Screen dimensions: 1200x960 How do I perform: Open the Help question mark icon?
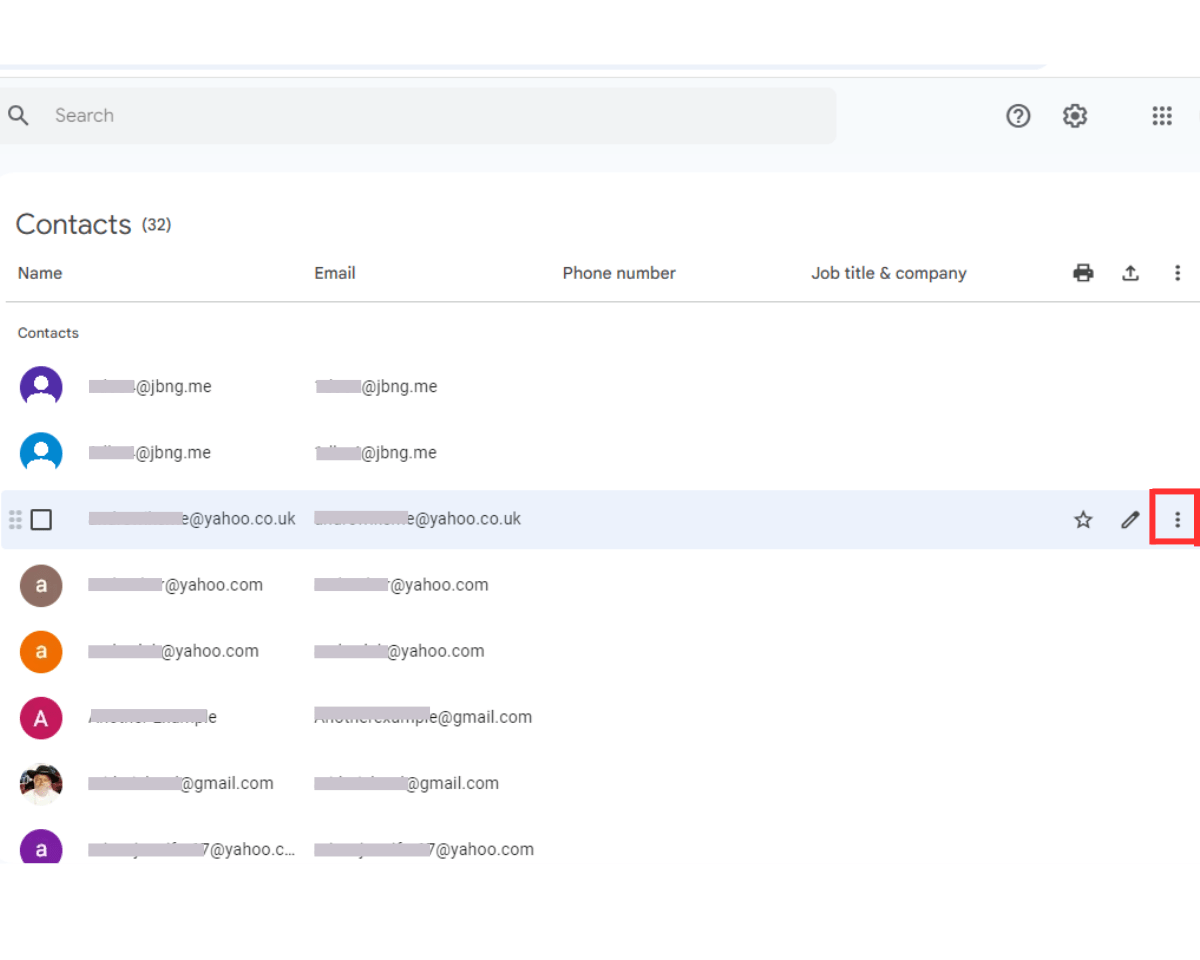pyautogui.click(x=1018, y=116)
